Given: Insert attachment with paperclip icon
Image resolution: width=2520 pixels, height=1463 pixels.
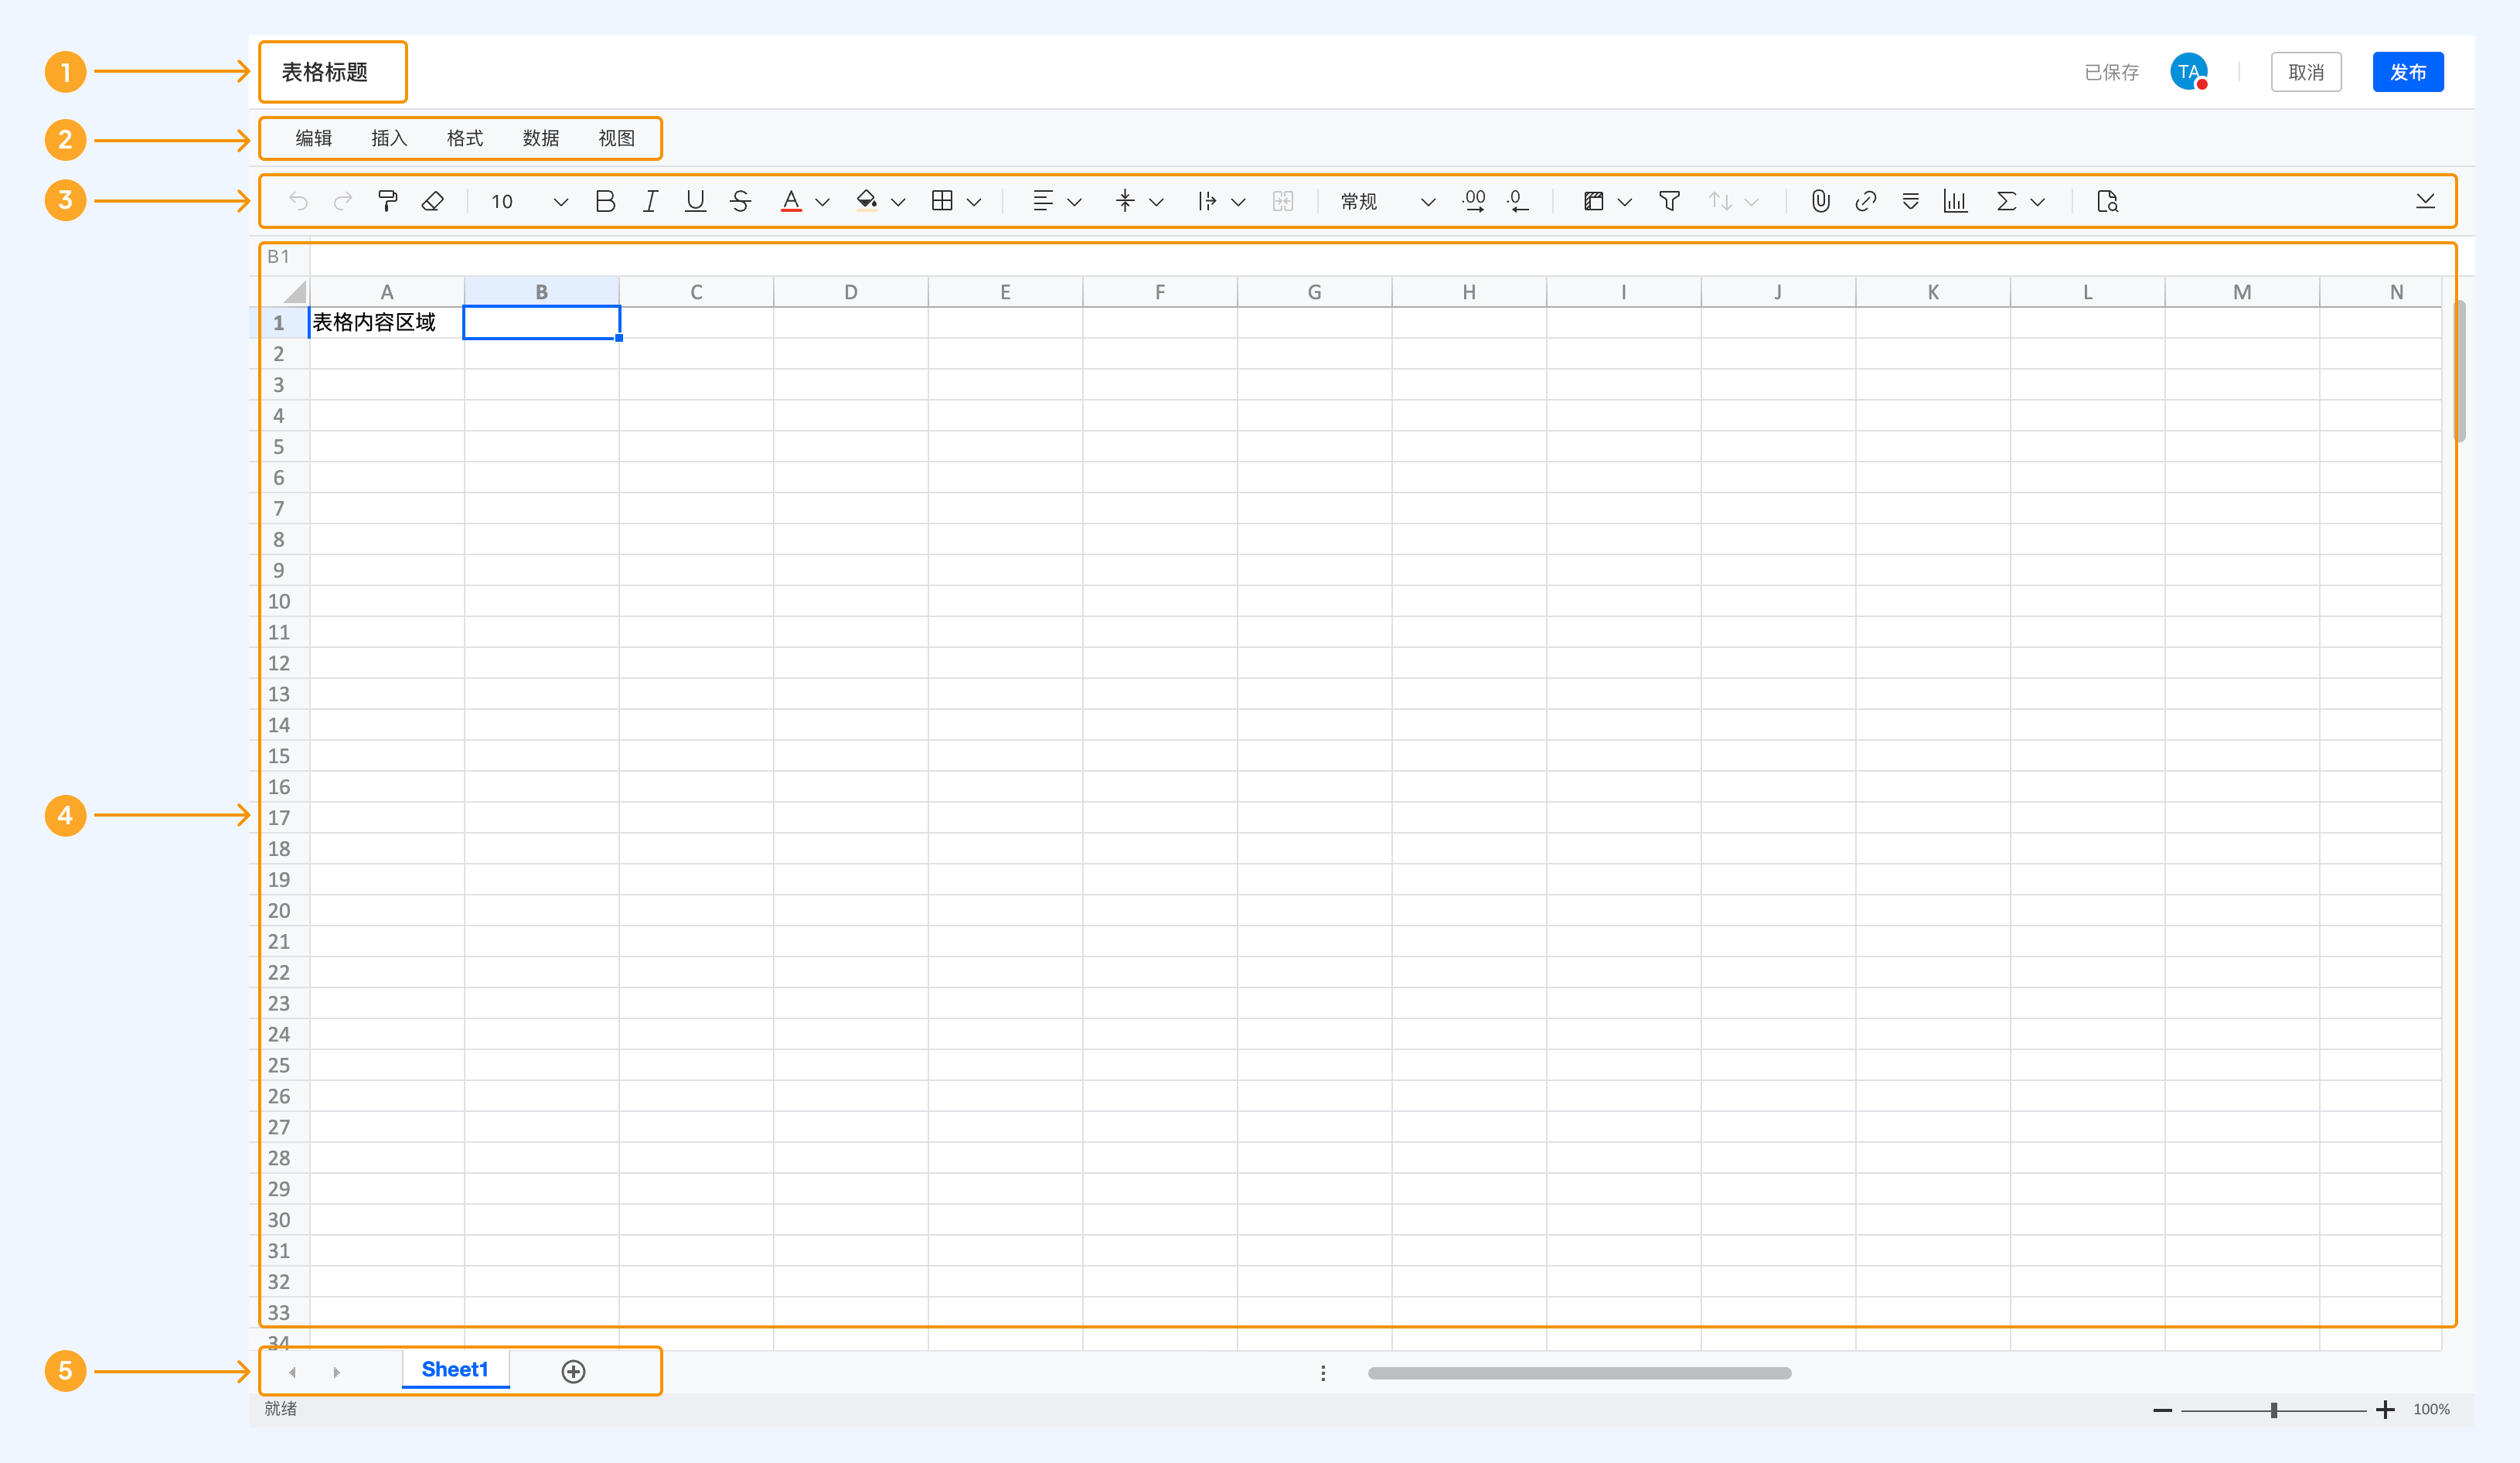Looking at the screenshot, I should (1821, 201).
